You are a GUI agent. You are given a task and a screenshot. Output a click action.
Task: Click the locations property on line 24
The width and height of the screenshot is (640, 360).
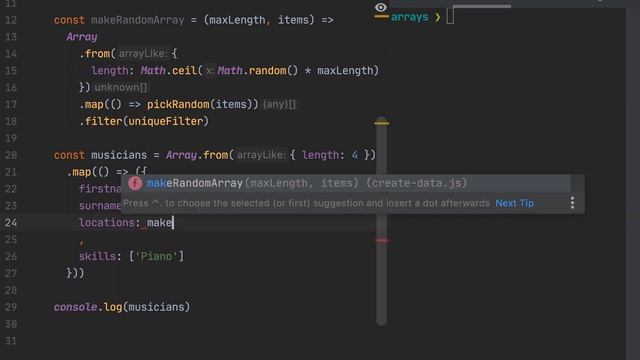pyautogui.click(x=107, y=222)
